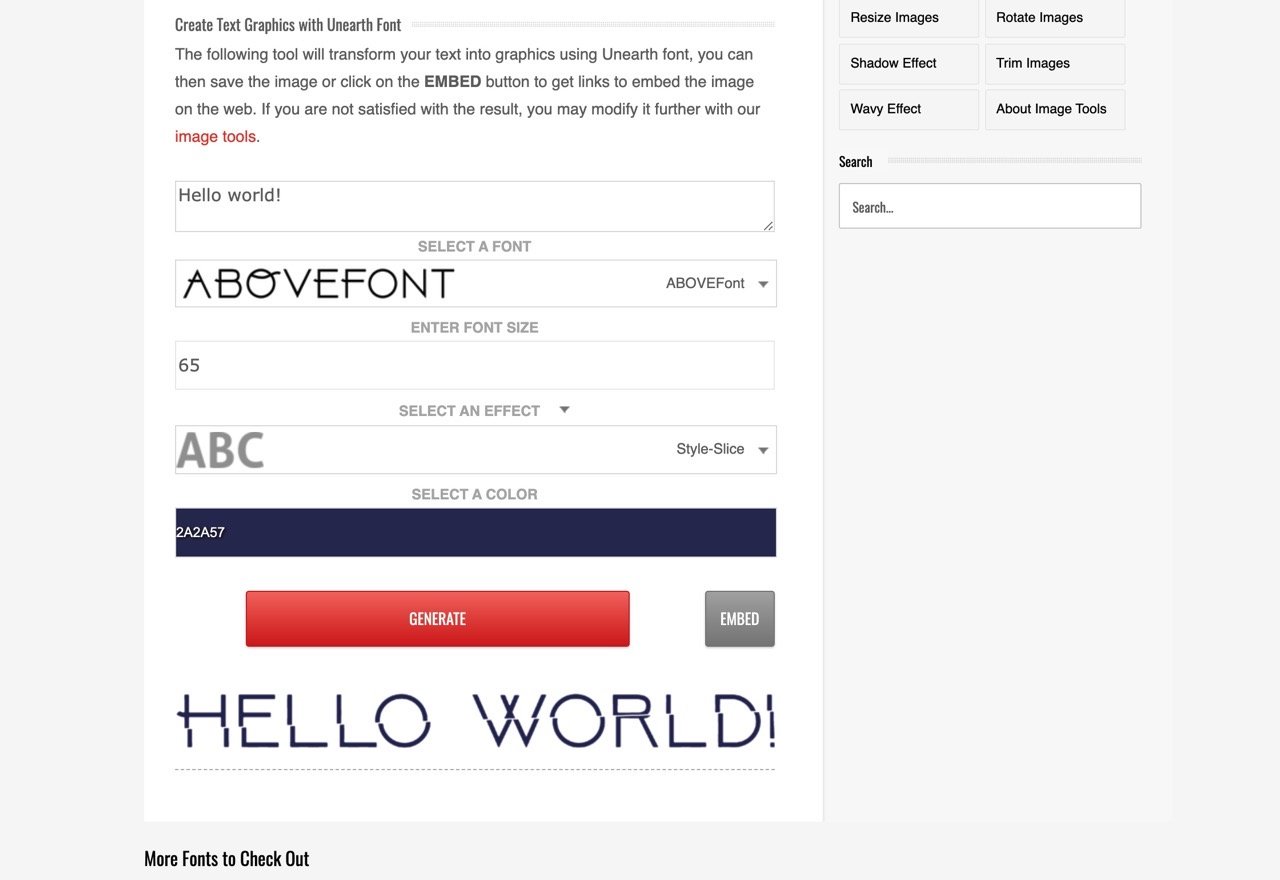The image size is (1280, 880).
Task: Click the font size field showing 65
Action: coord(474,365)
